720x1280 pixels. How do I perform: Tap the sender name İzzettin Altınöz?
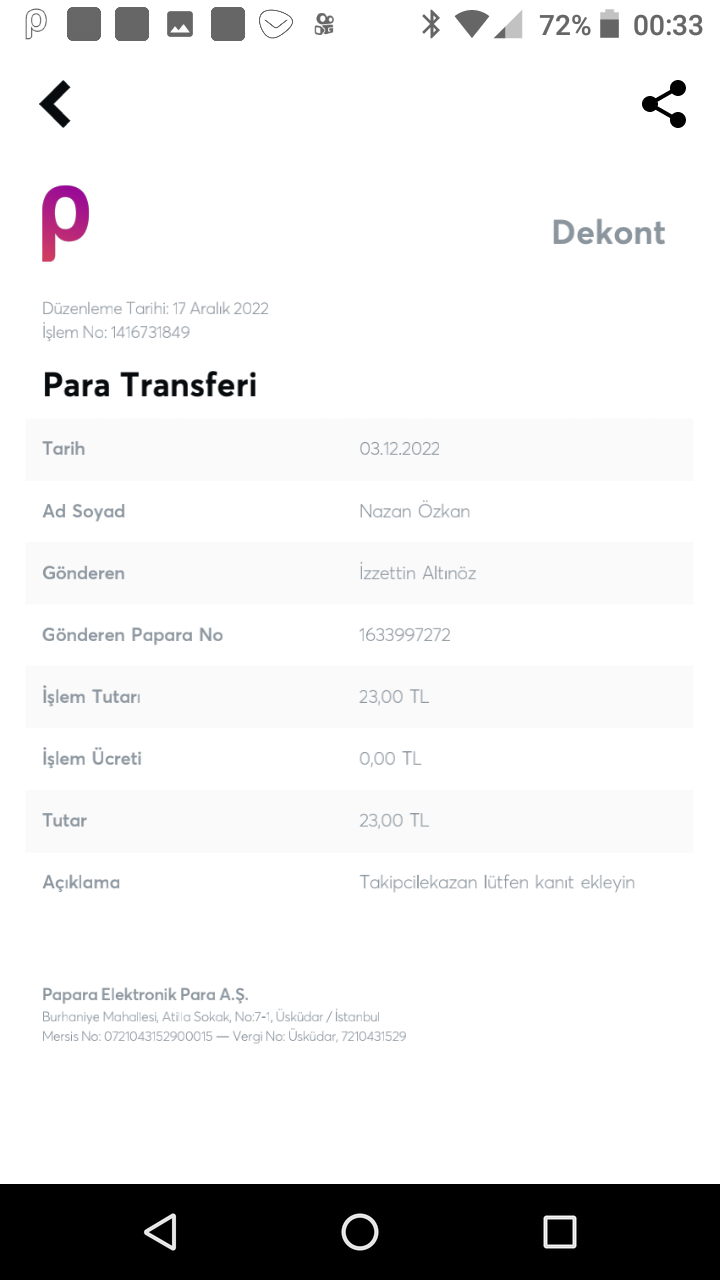[418, 573]
